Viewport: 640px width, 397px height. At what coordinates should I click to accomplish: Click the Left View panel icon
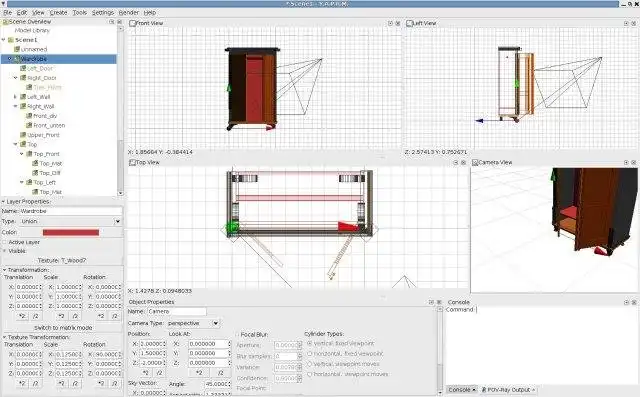point(409,23)
